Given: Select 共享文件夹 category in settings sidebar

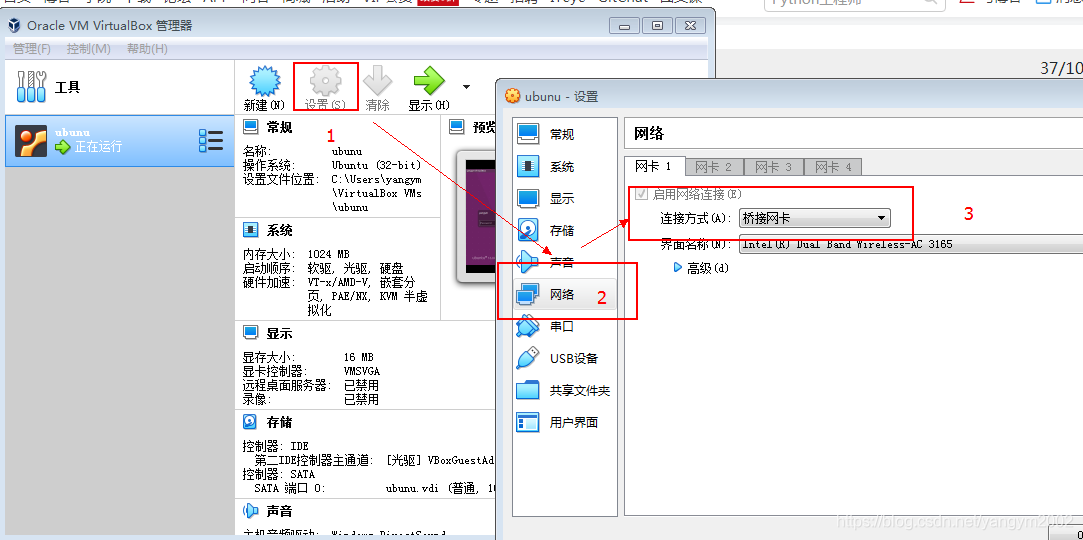Looking at the screenshot, I should (x=565, y=391).
